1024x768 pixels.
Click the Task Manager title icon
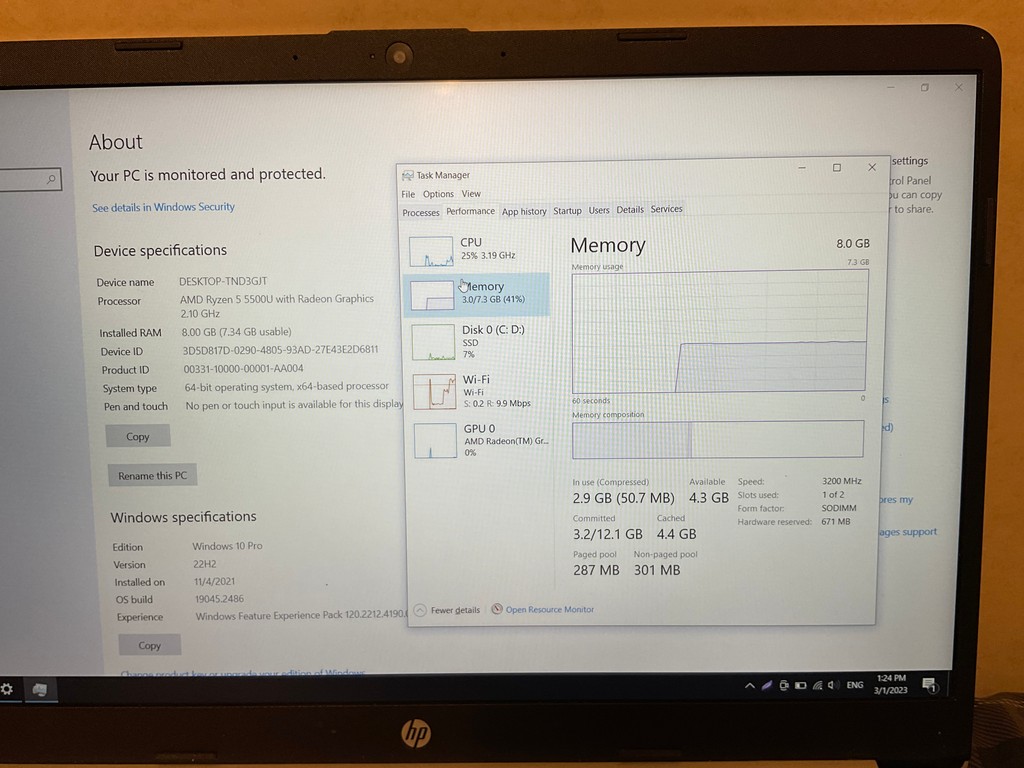408,175
